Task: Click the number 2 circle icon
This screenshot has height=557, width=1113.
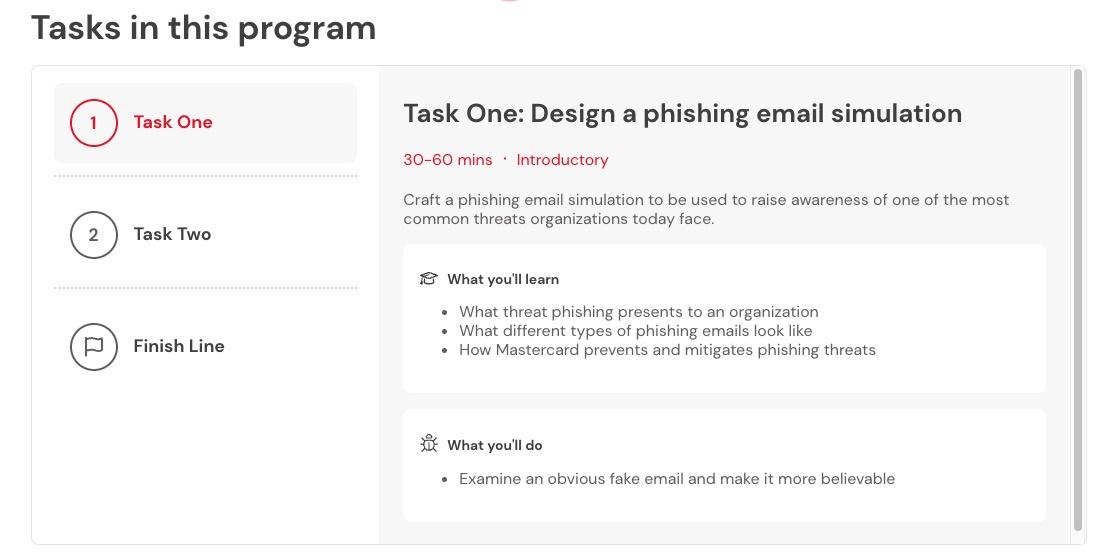Action: click(93, 235)
